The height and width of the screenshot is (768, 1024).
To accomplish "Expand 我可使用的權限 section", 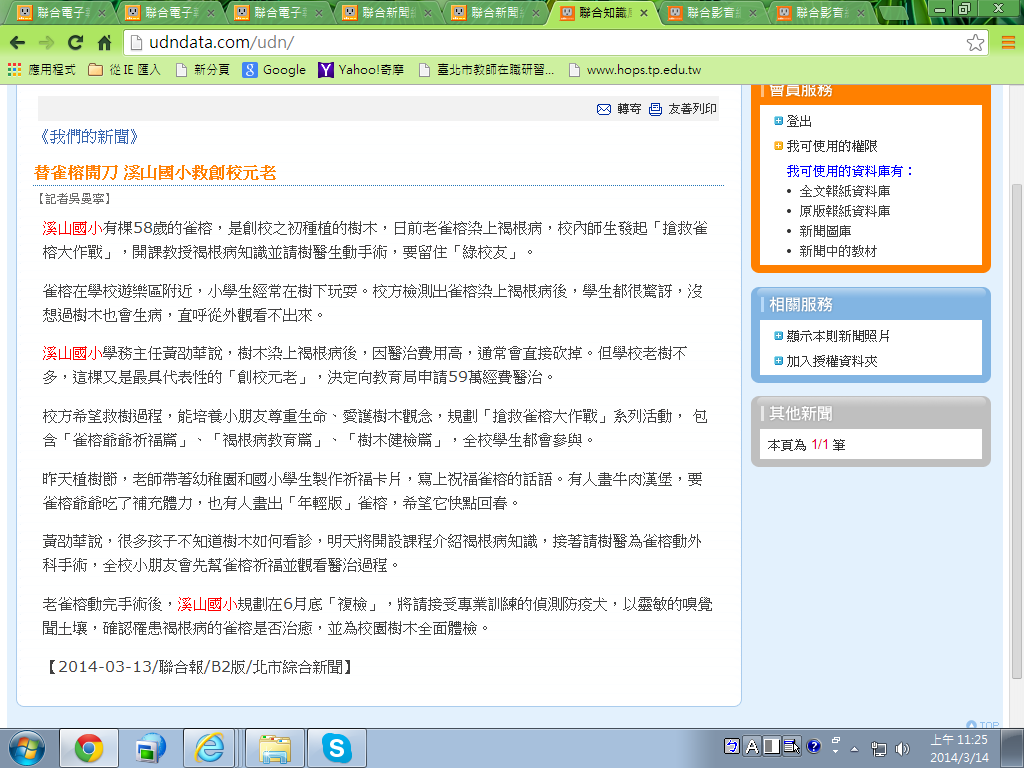I will click(779, 146).
